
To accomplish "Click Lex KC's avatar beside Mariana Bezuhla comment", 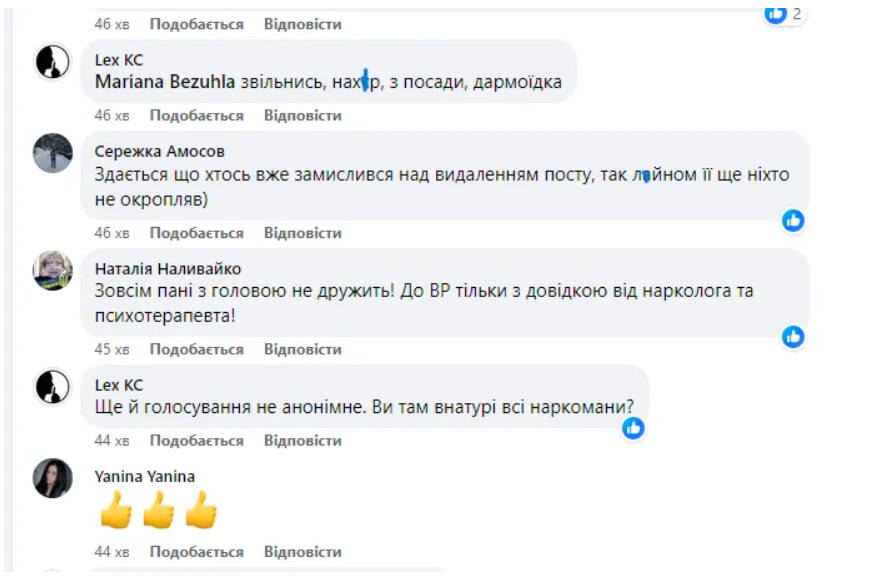I will pos(53,62).
